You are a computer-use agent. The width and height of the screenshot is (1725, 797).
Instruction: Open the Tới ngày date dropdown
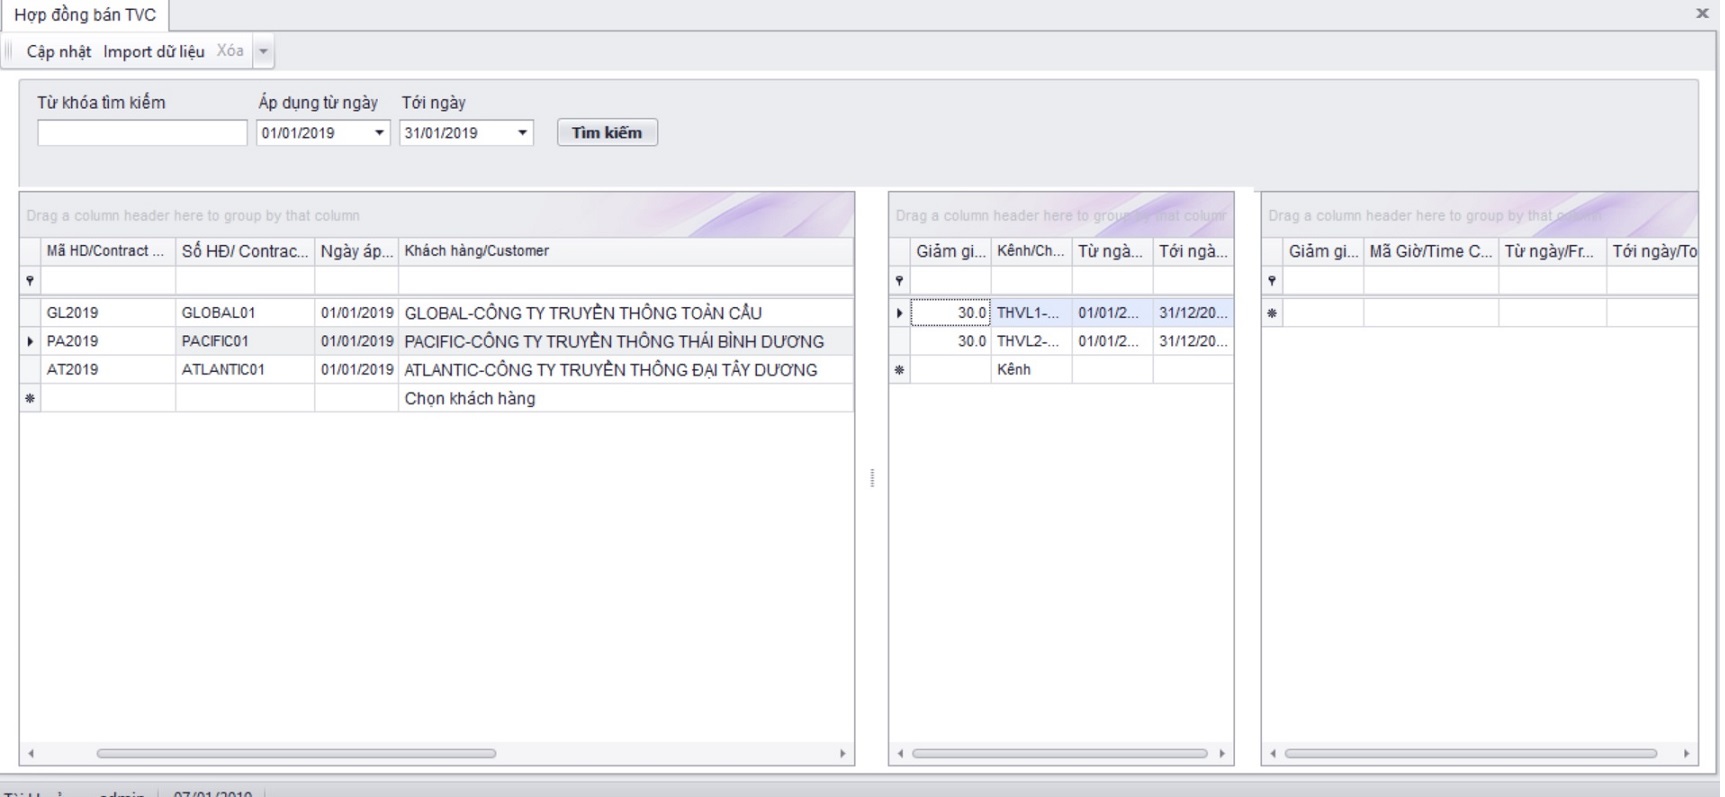(522, 133)
